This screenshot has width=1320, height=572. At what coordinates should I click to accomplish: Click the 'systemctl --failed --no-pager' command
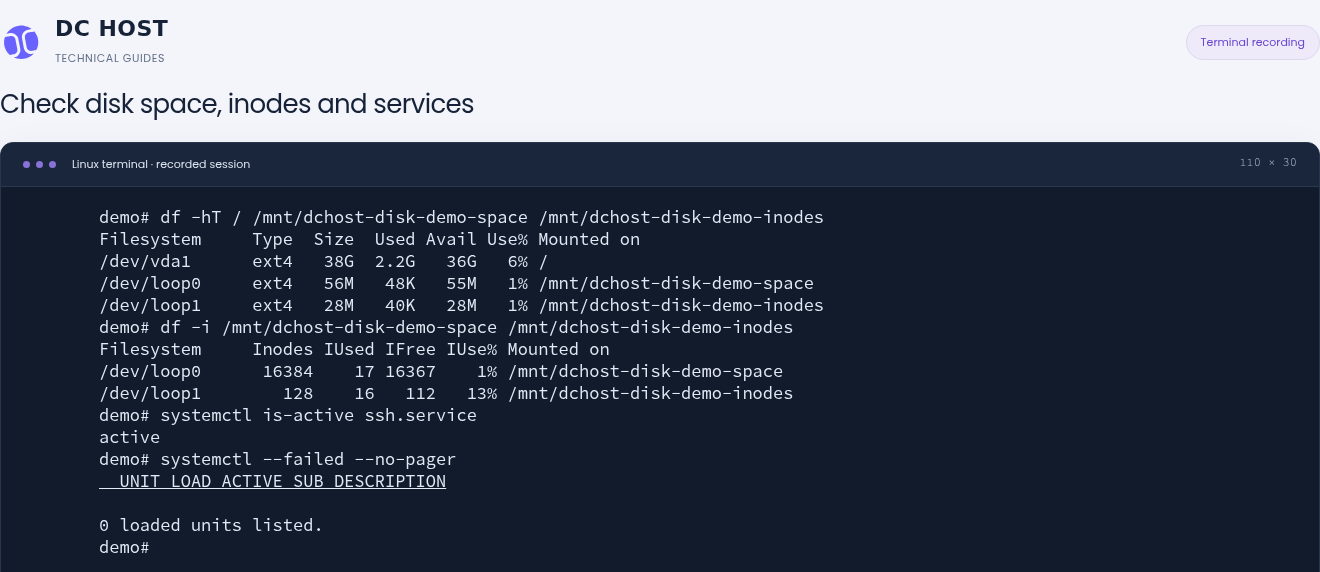point(278,459)
